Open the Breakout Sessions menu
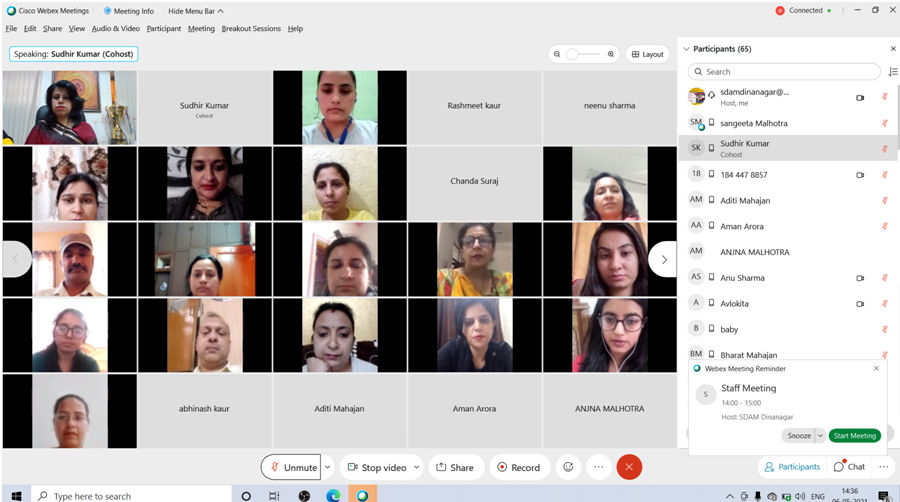Image resolution: width=900 pixels, height=502 pixels. pos(251,29)
